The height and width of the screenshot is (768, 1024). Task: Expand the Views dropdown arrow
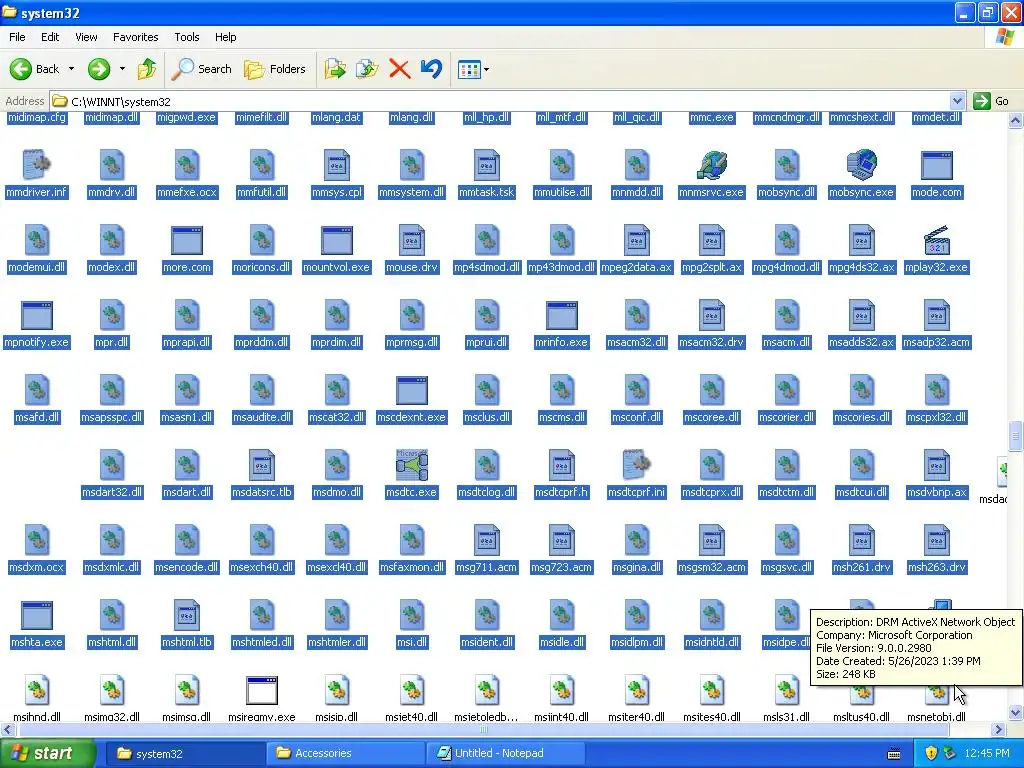487,69
